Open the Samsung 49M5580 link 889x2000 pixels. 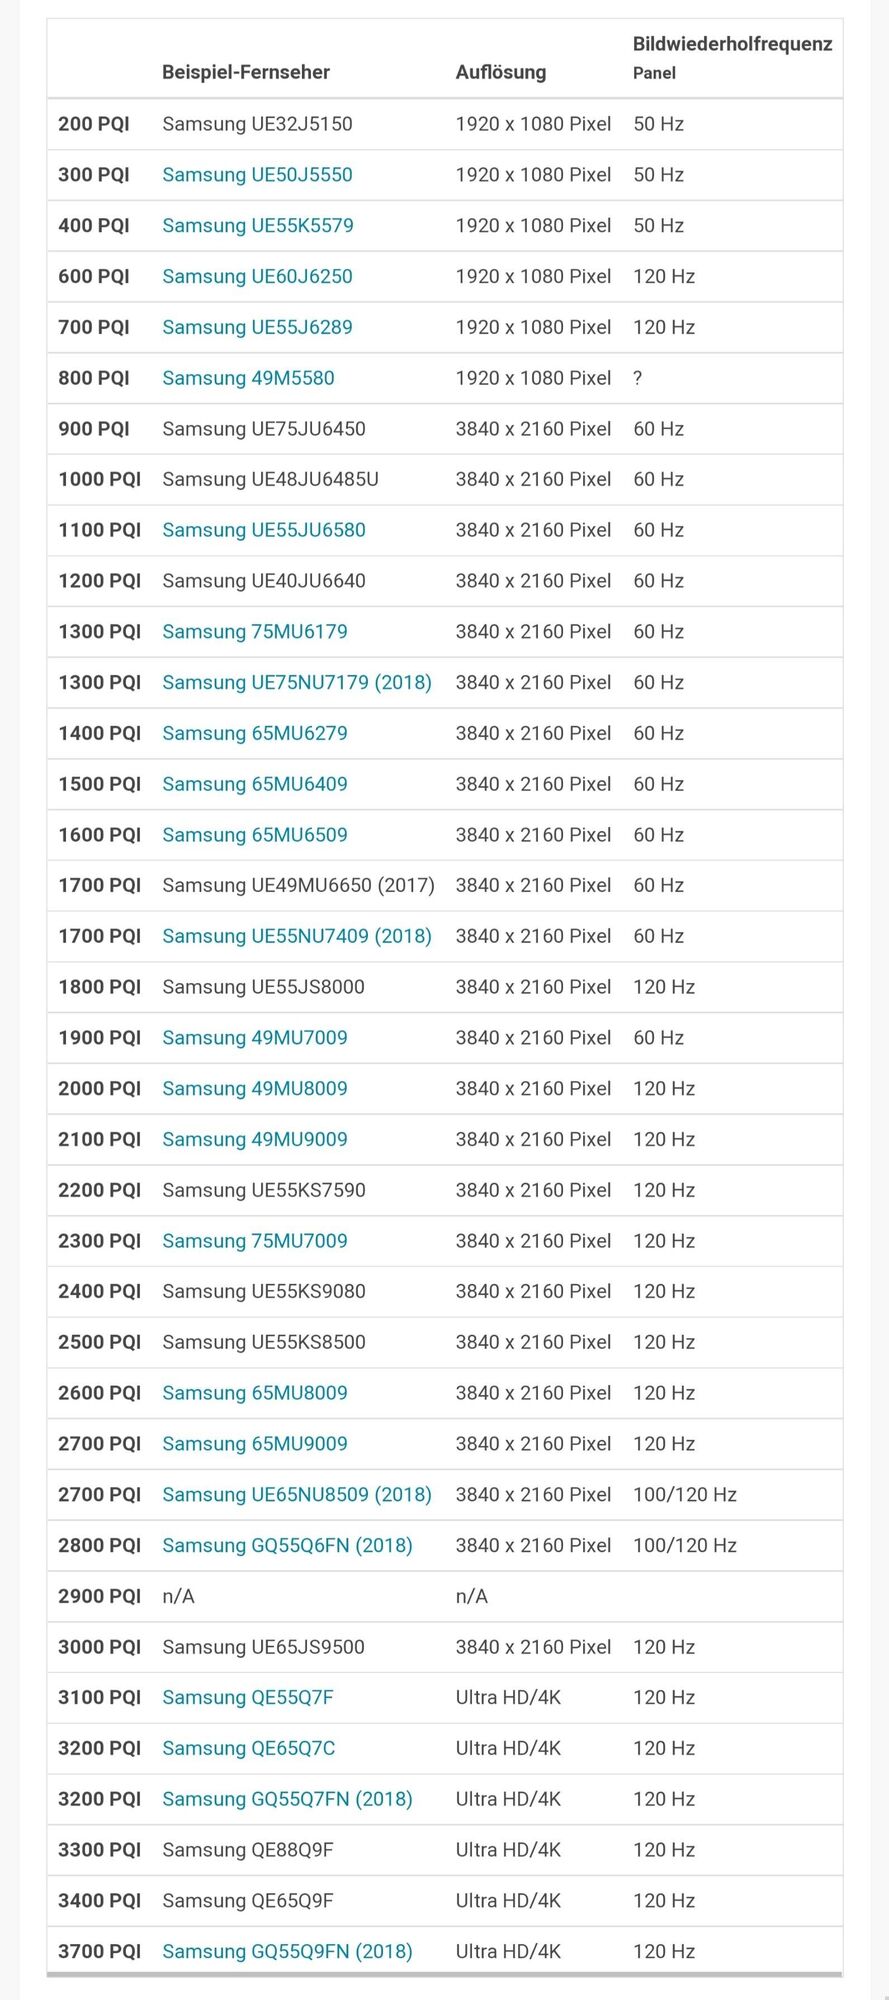(248, 378)
